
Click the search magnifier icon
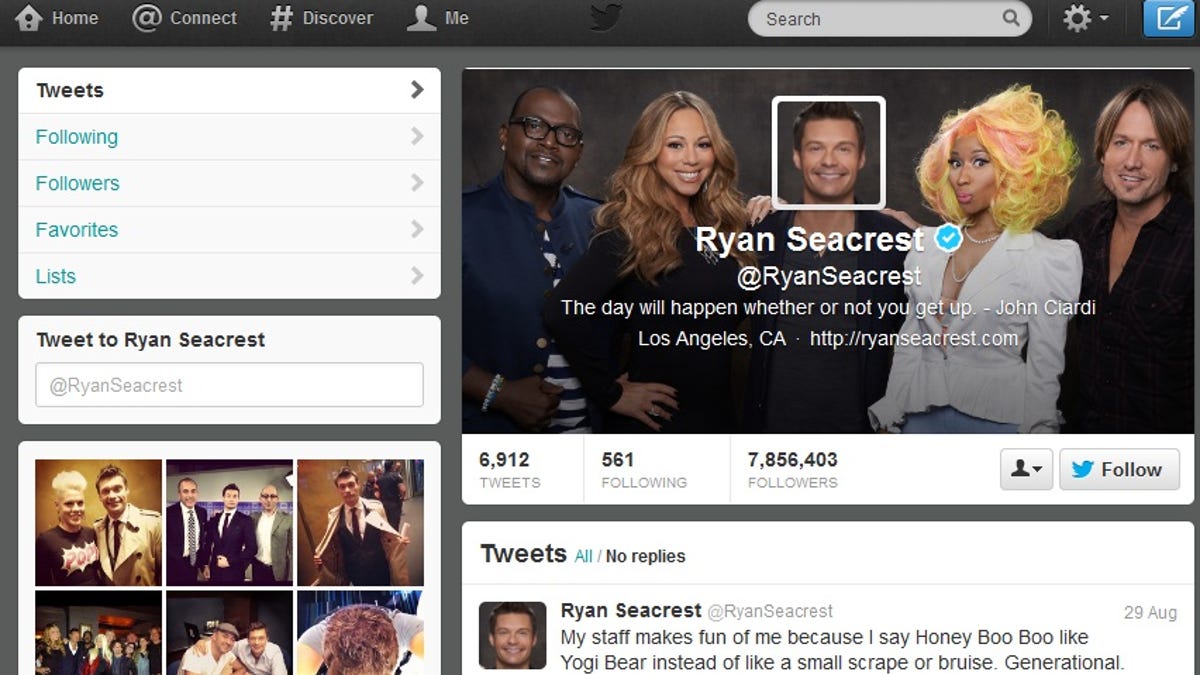pyautogui.click(x=1011, y=18)
